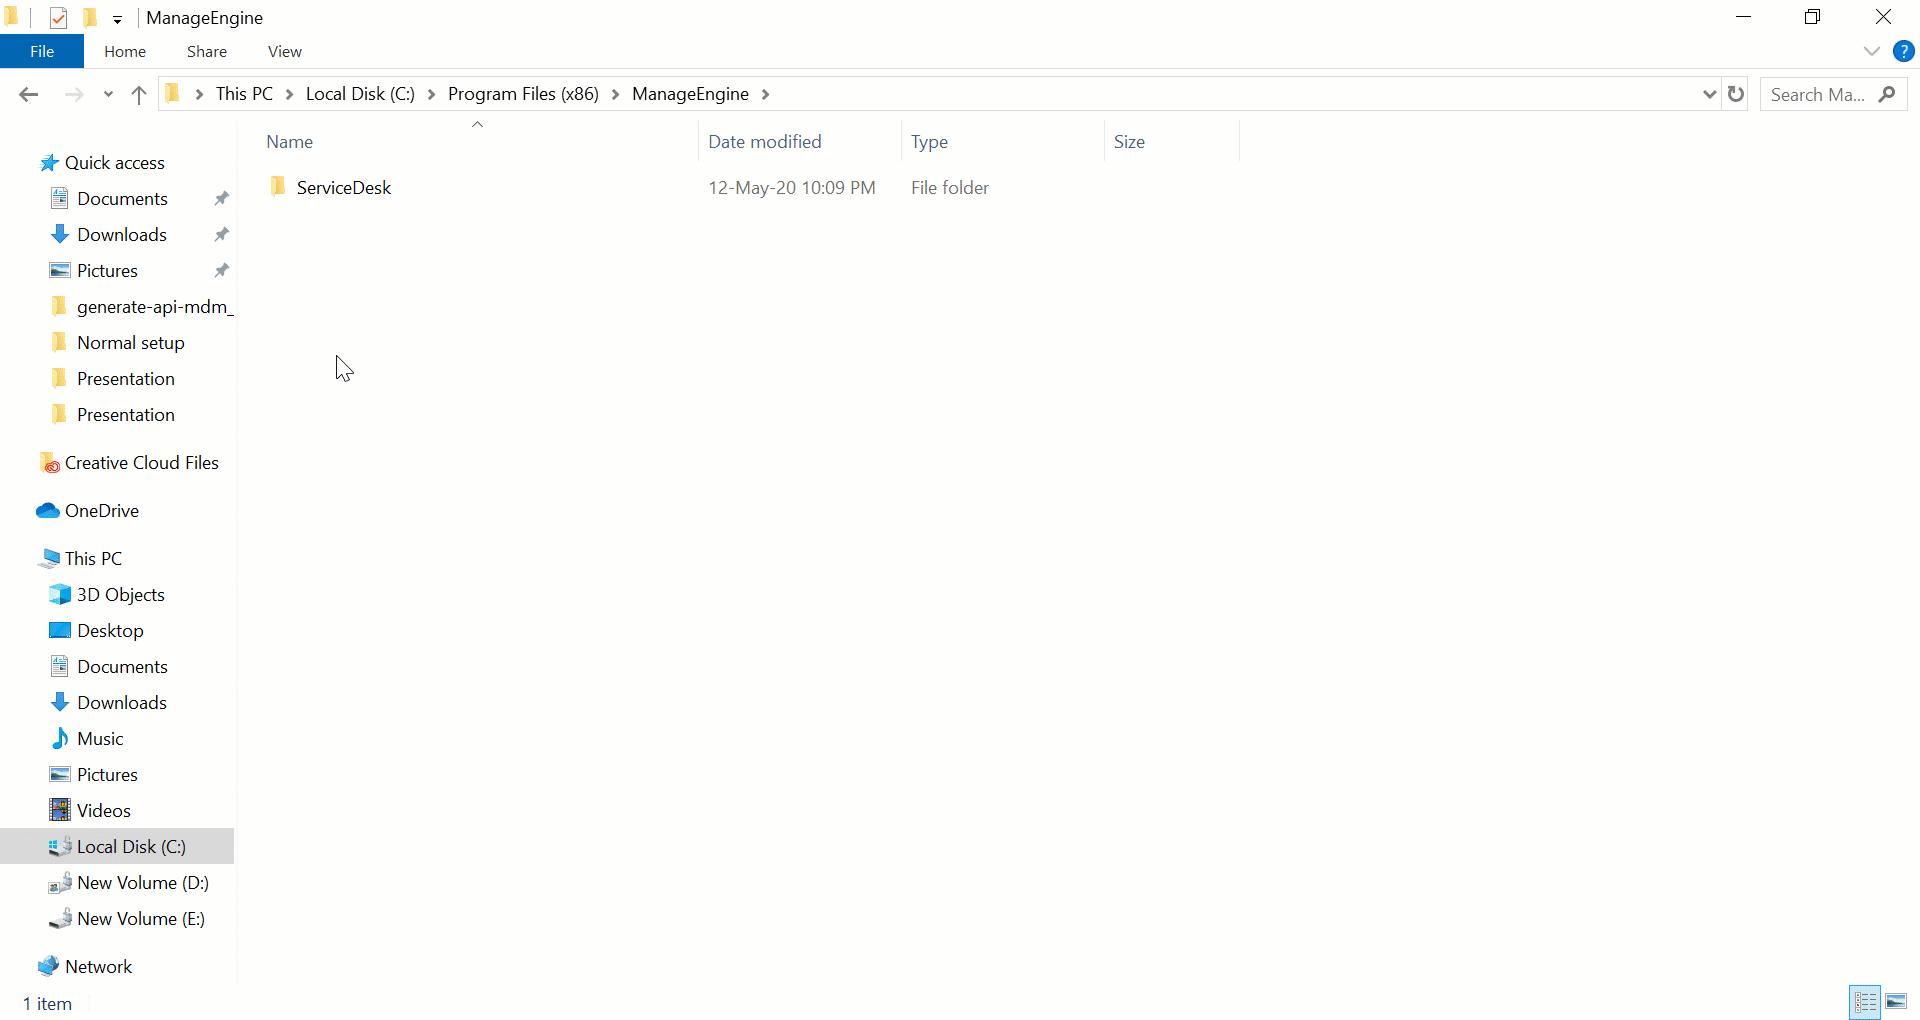Open Downloads under This PC
1920x1020 pixels.
(122, 703)
